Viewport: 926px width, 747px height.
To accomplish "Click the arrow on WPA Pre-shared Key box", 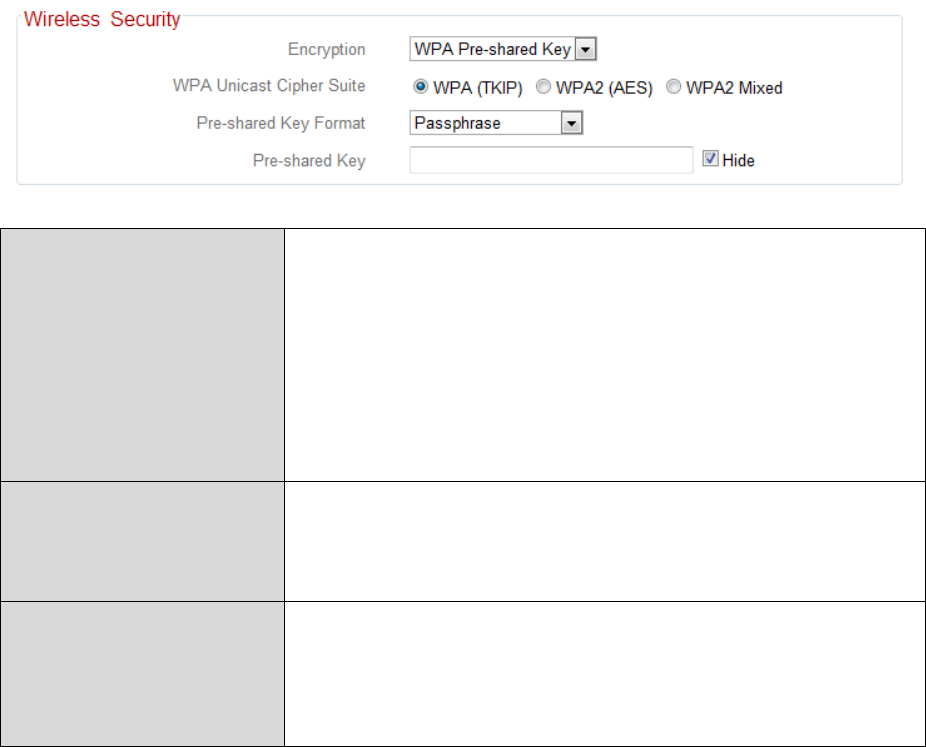I will click(x=587, y=49).
